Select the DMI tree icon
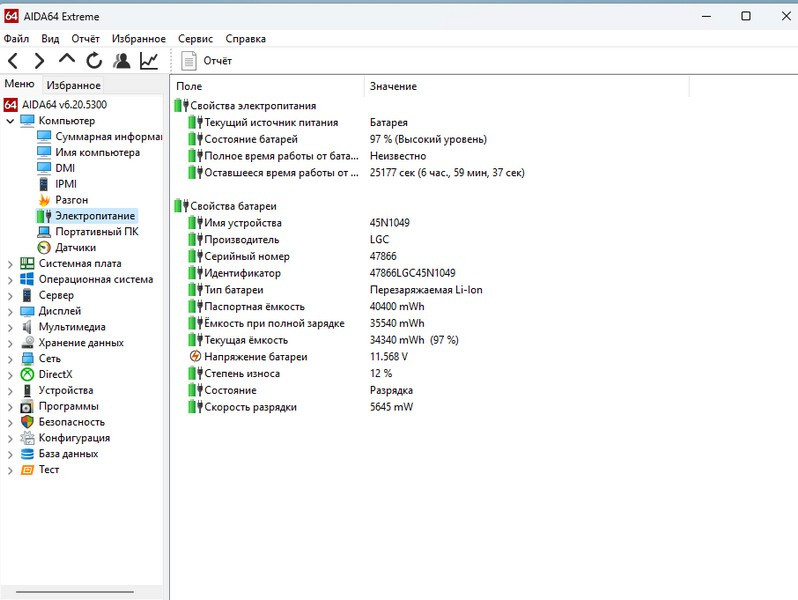Screen dimensions: 798x600 click(x=44, y=168)
